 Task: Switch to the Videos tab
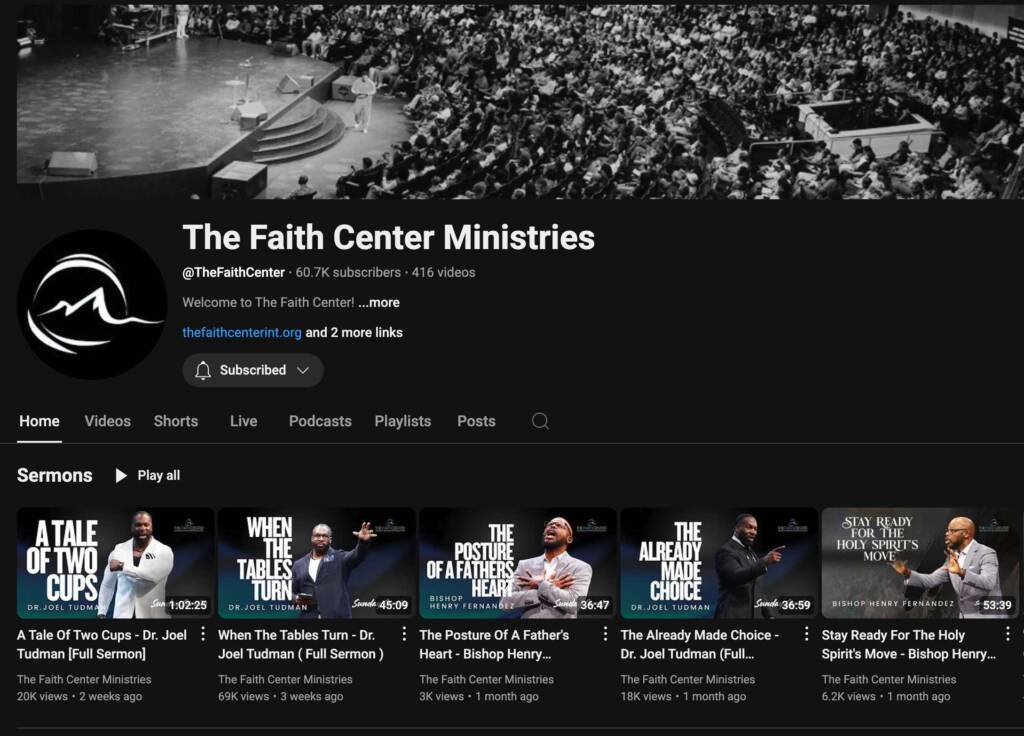[x=108, y=421]
